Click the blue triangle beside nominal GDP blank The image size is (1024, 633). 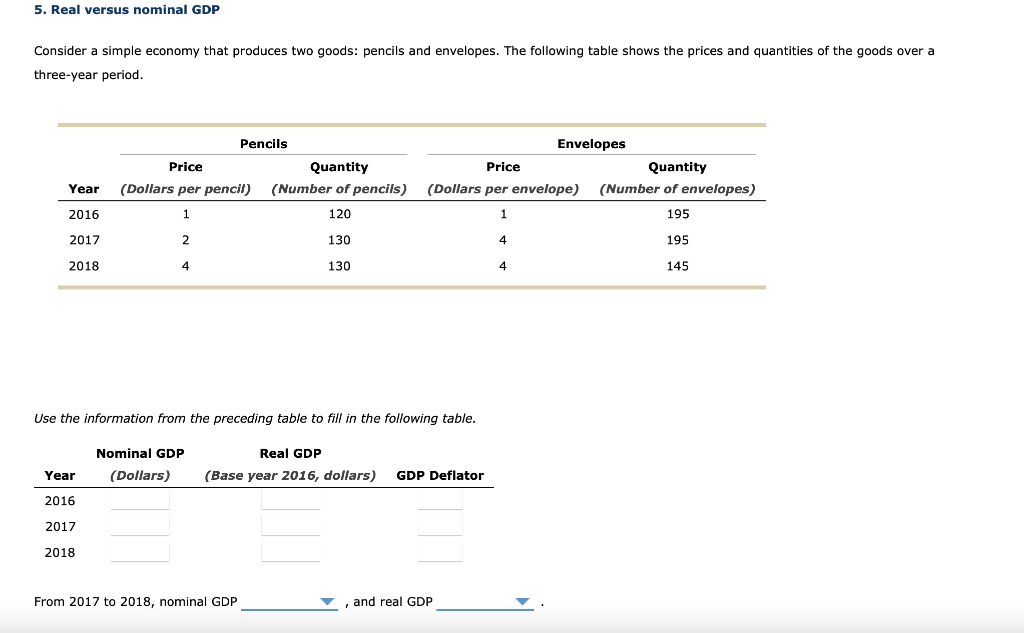(329, 601)
